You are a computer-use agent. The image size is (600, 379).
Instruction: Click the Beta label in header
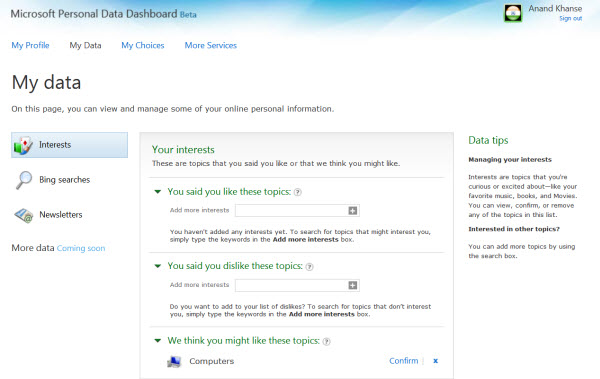(188, 15)
